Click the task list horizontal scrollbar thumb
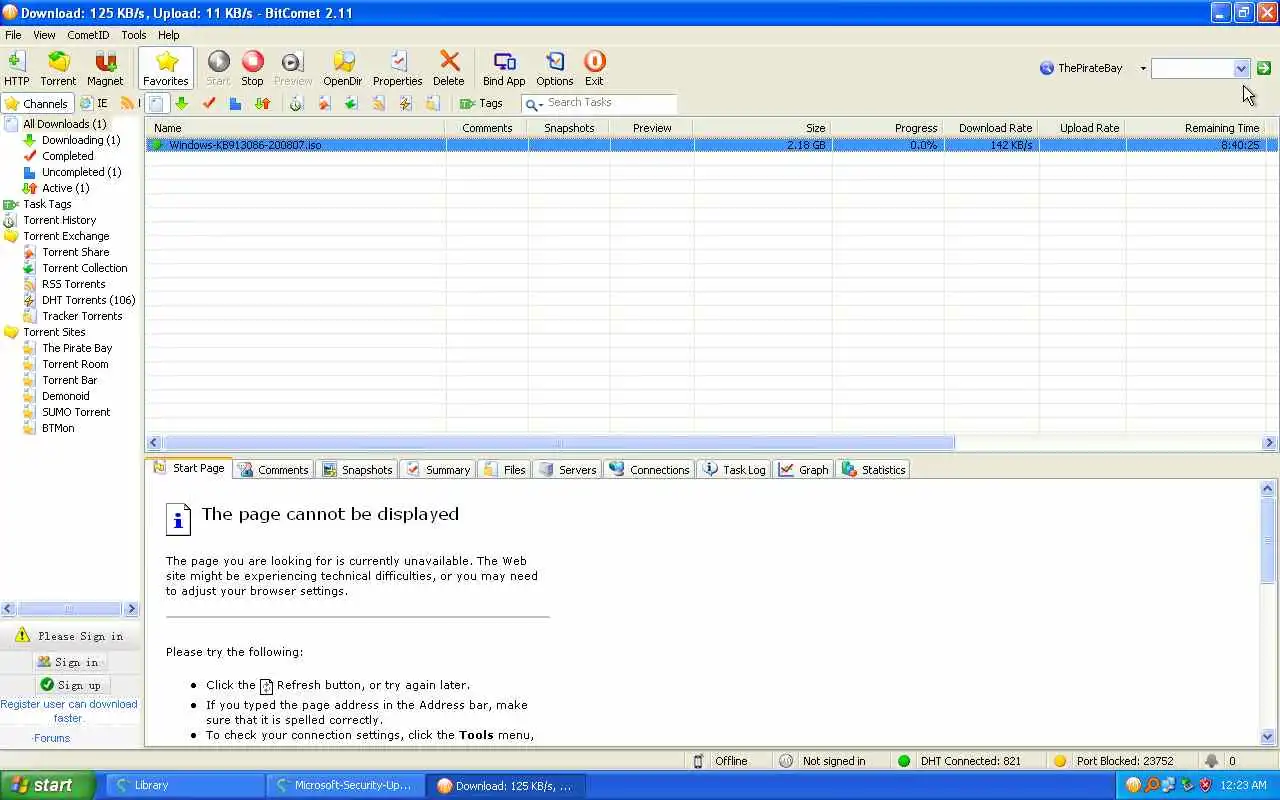Image resolution: width=1280 pixels, height=800 pixels. point(558,443)
